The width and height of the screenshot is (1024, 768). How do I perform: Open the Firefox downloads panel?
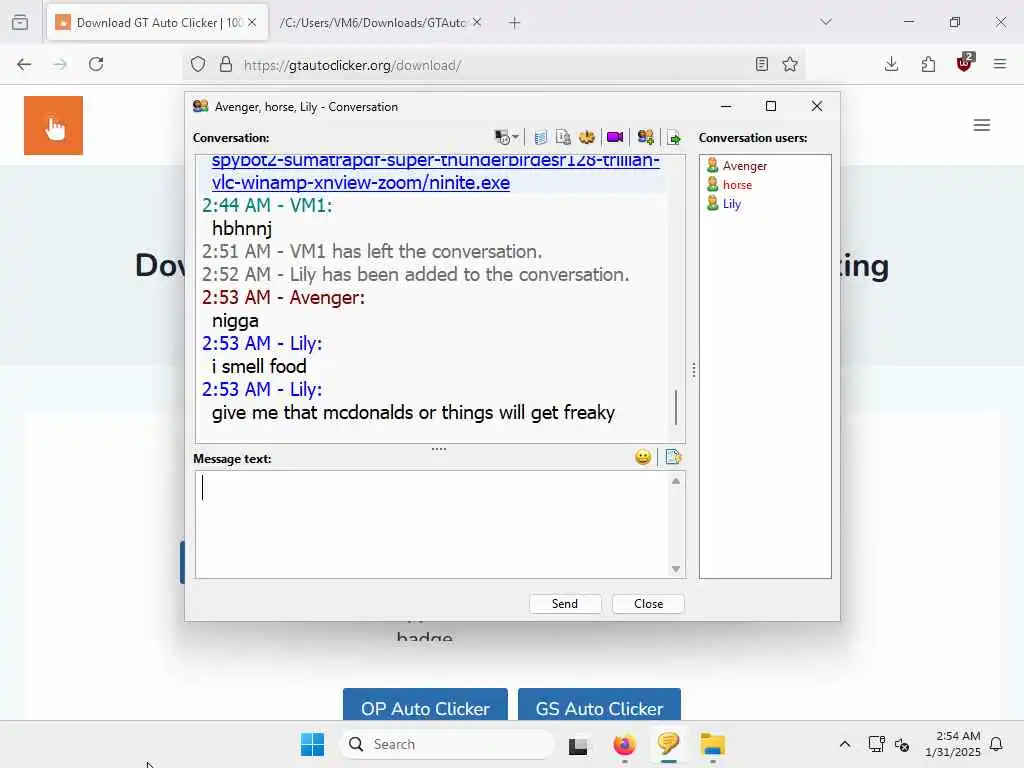coord(891,64)
